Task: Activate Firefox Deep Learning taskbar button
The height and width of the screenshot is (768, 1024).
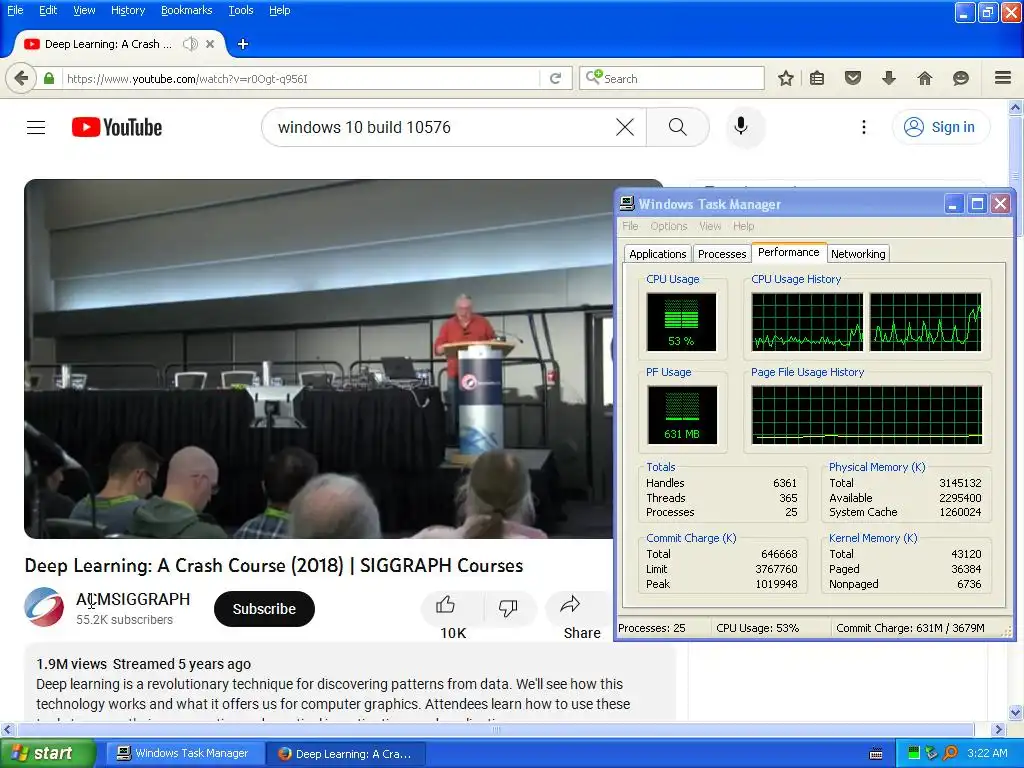Action: (x=346, y=754)
